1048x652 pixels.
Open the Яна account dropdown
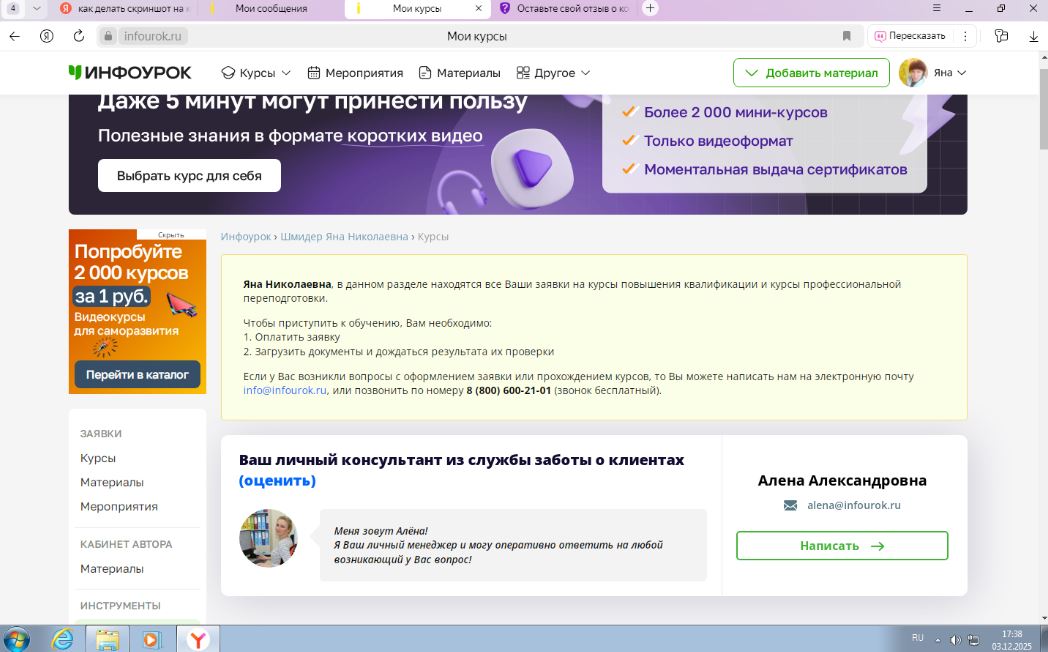(950, 72)
